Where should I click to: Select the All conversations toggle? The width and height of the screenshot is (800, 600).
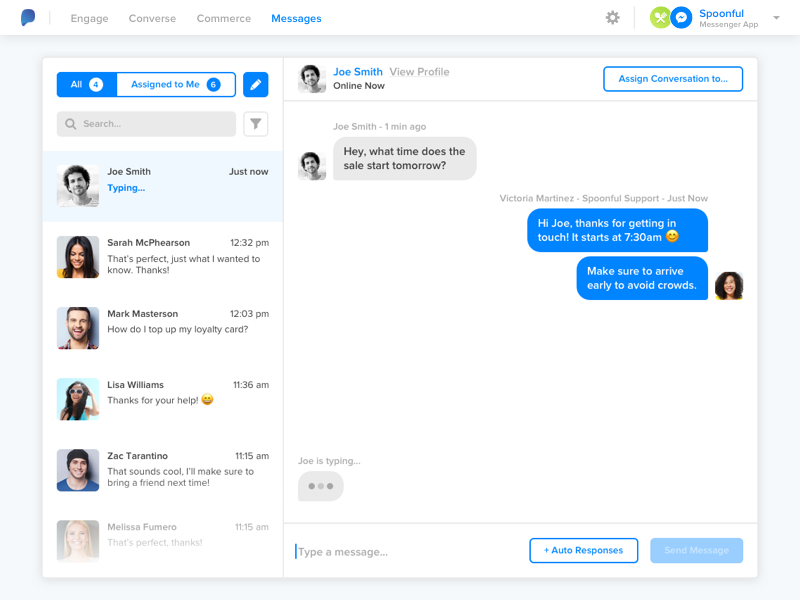pos(87,84)
